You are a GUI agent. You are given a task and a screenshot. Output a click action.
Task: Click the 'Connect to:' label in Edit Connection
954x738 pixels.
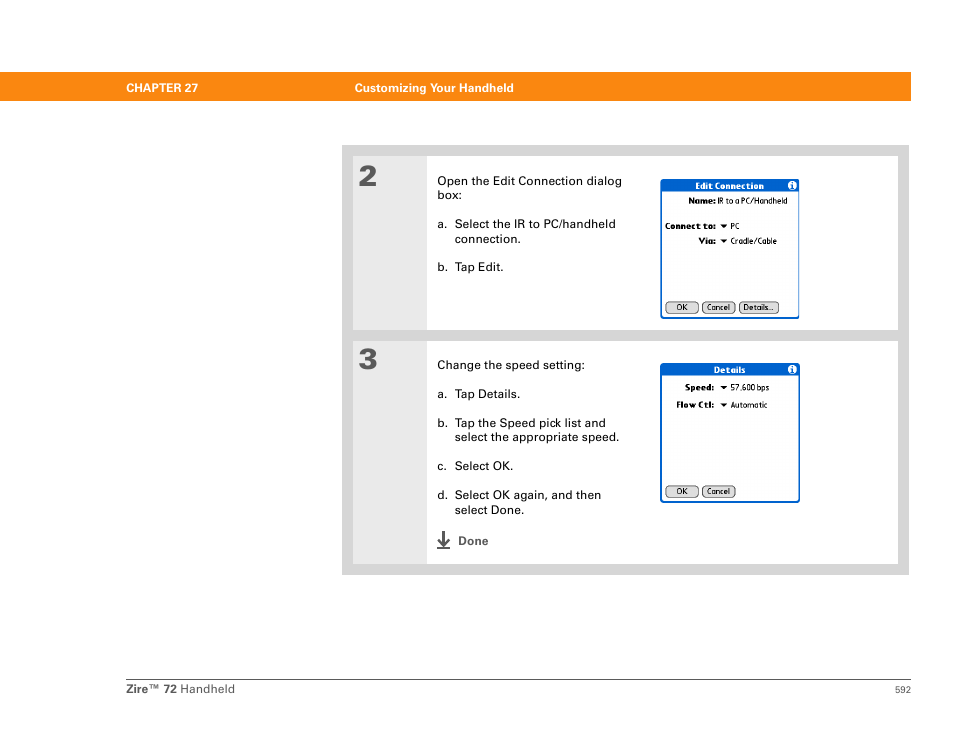690,226
